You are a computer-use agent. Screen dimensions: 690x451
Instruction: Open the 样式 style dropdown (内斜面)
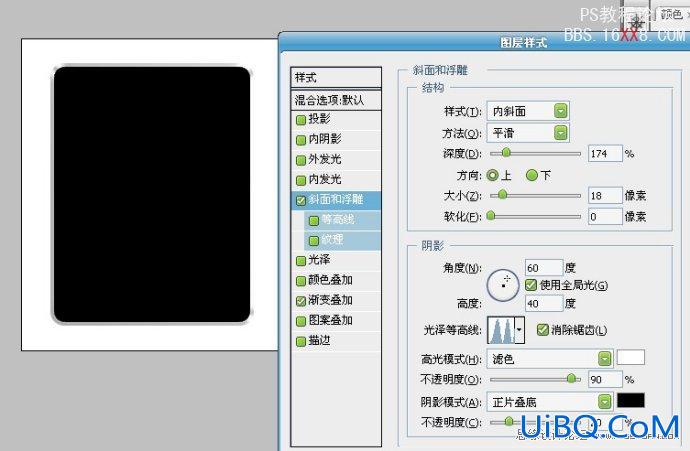[528, 111]
